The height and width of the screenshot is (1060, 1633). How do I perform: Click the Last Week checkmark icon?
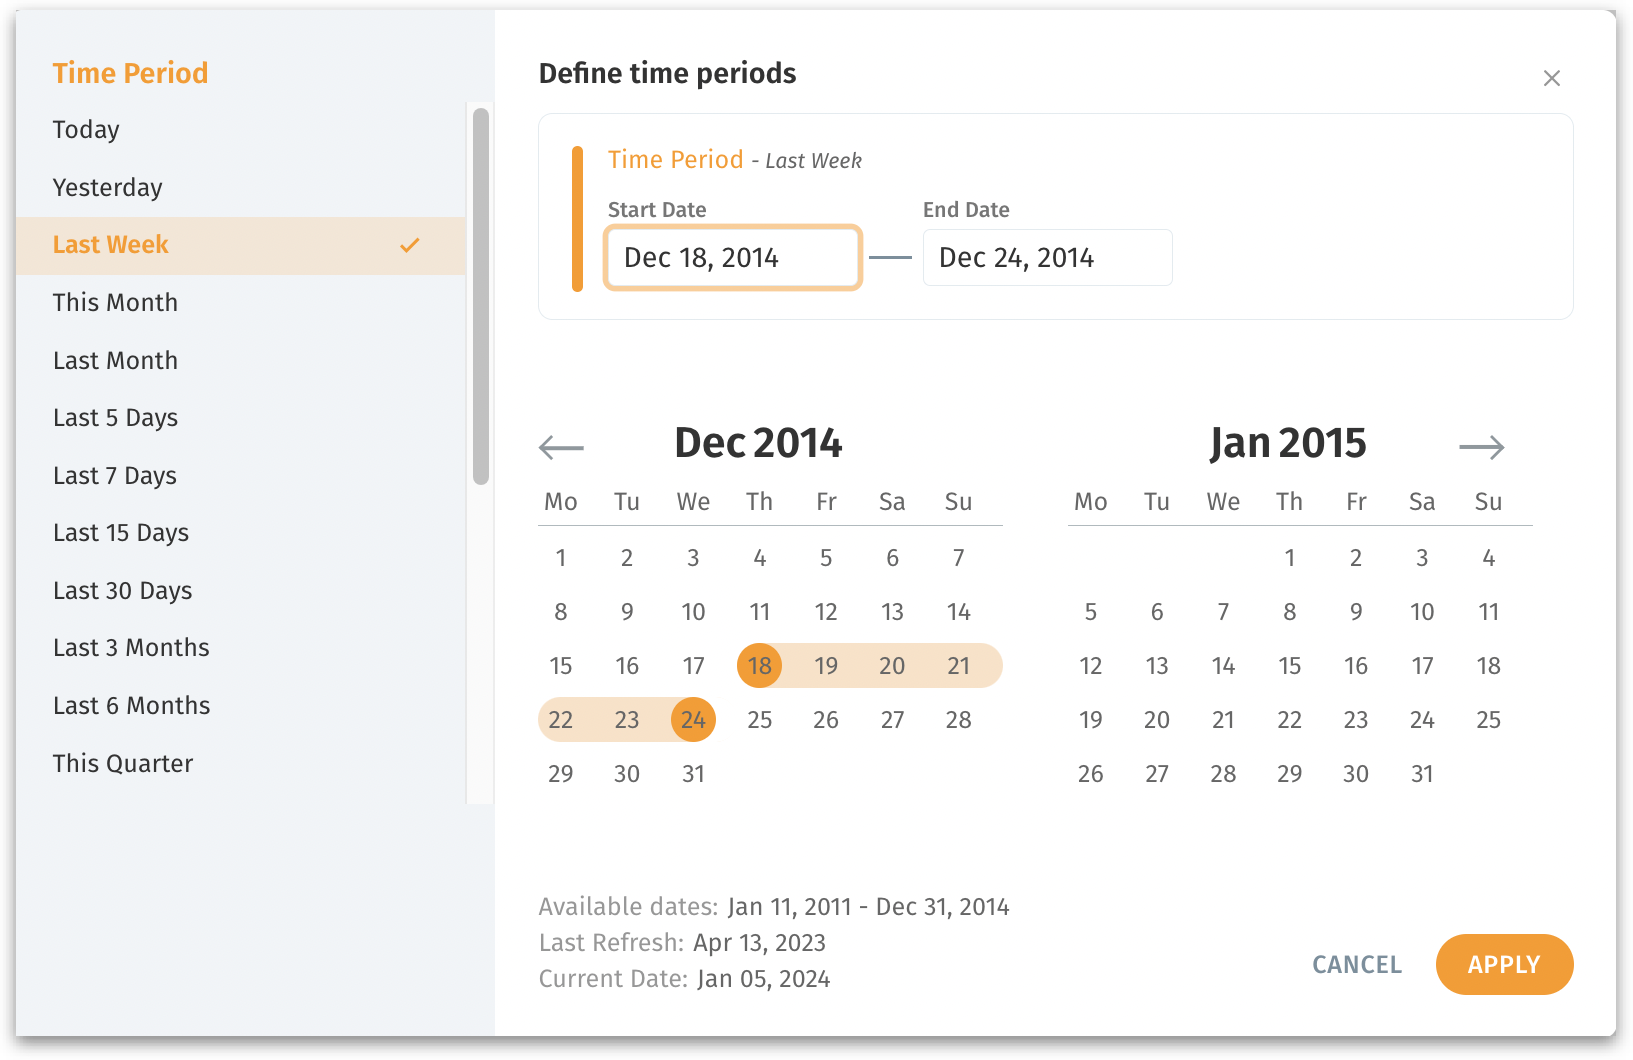(x=410, y=245)
